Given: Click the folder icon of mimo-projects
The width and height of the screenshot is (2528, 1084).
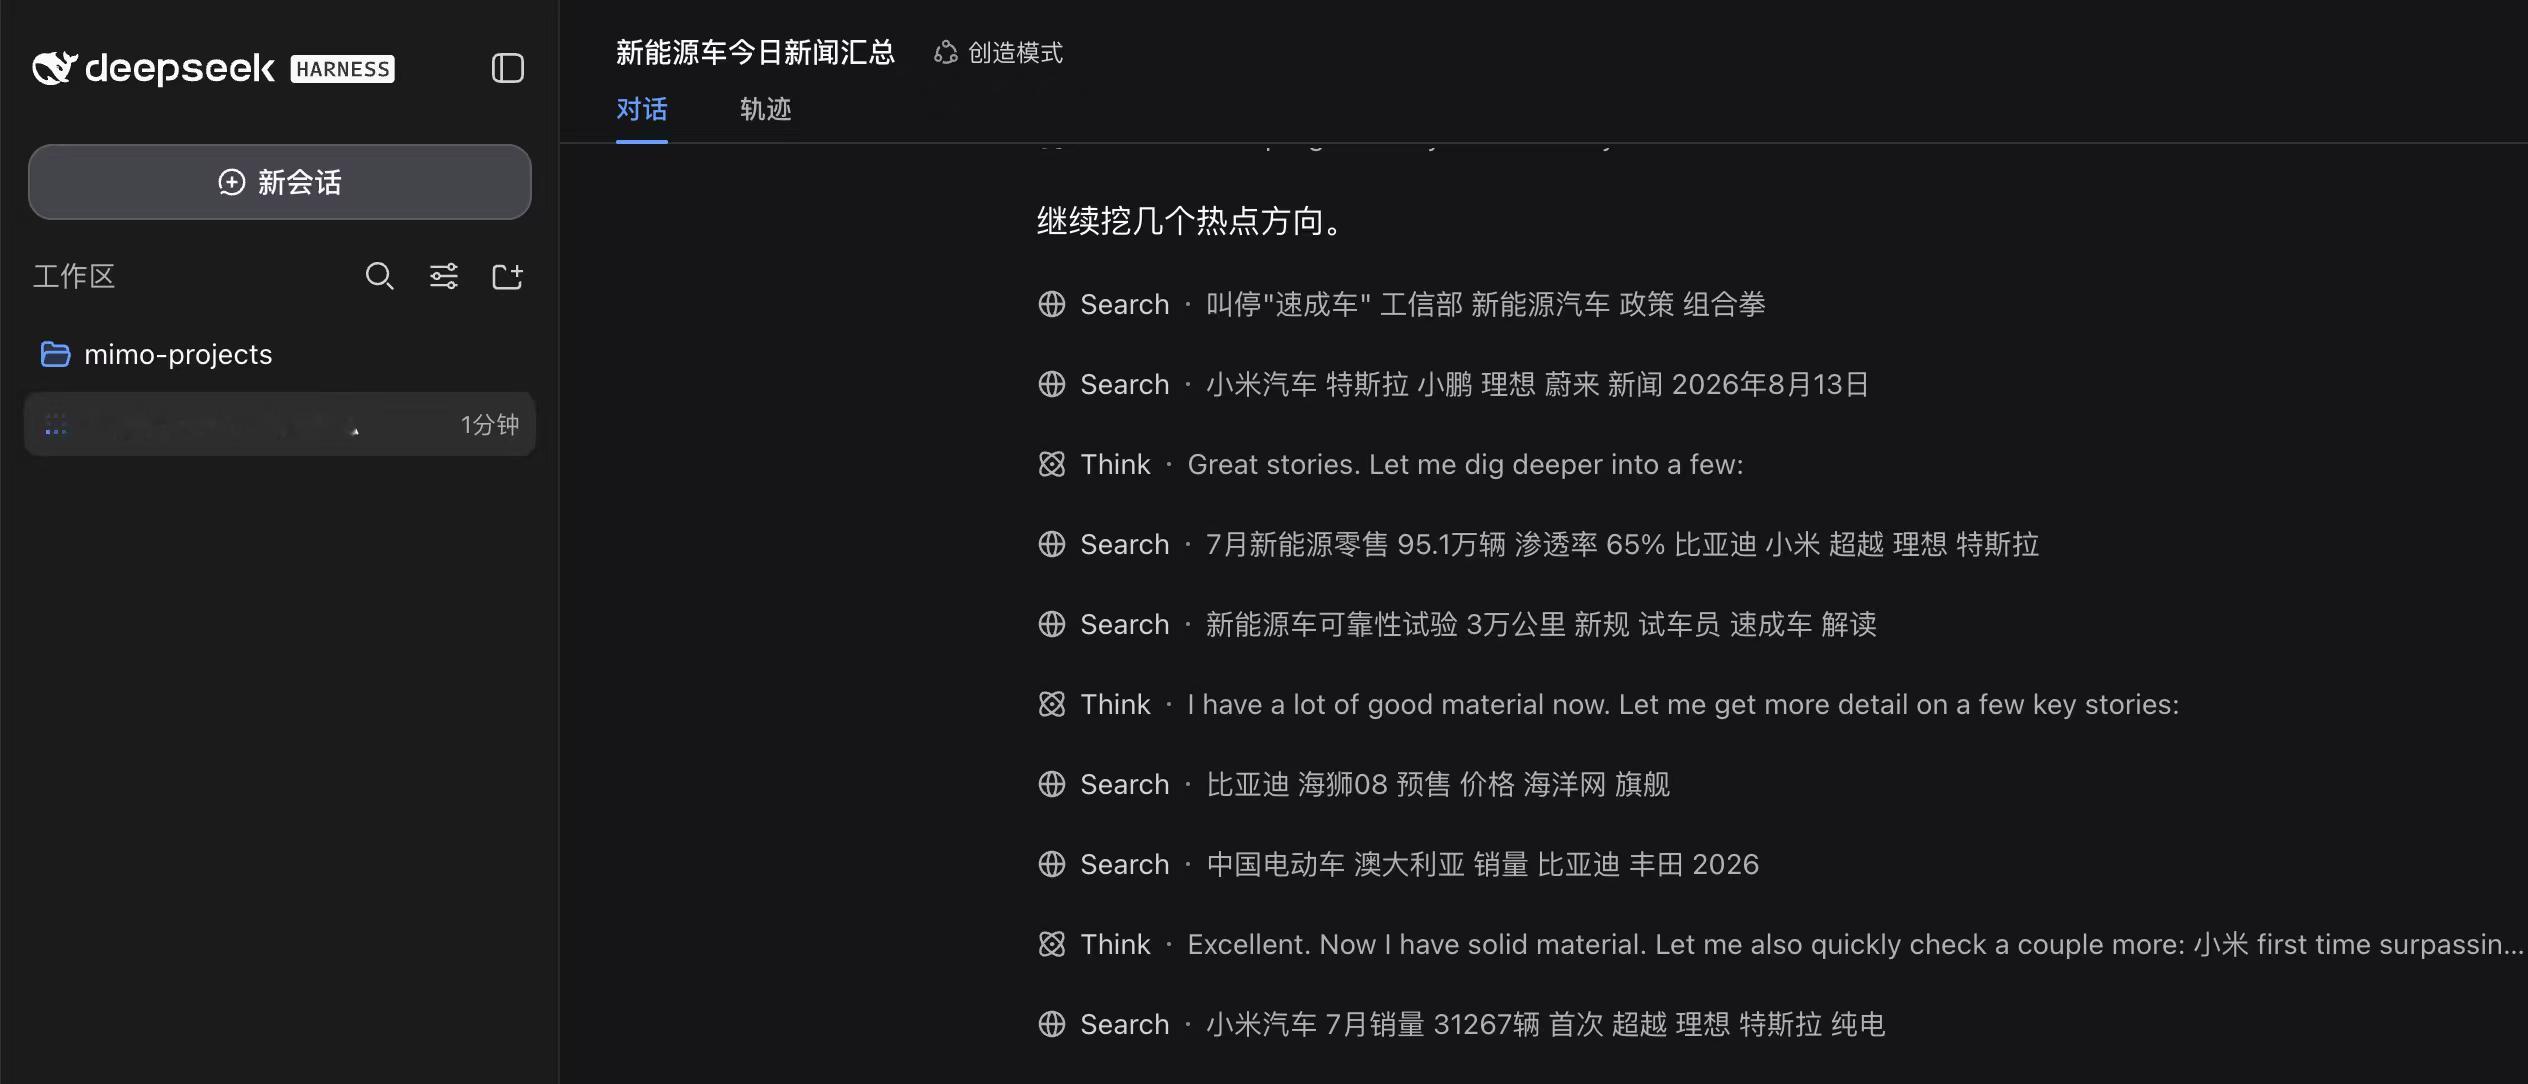Looking at the screenshot, I should [55, 354].
